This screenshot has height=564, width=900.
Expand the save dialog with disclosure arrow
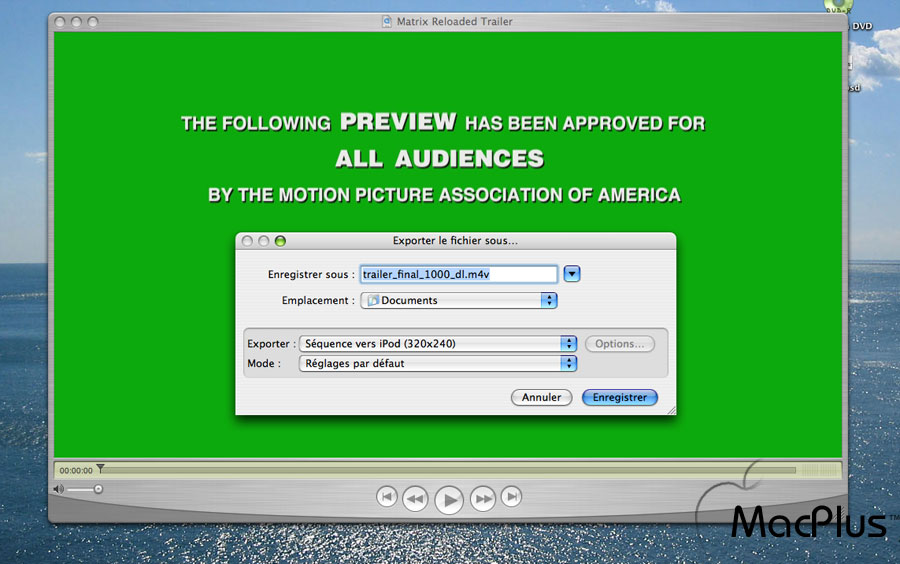click(572, 274)
